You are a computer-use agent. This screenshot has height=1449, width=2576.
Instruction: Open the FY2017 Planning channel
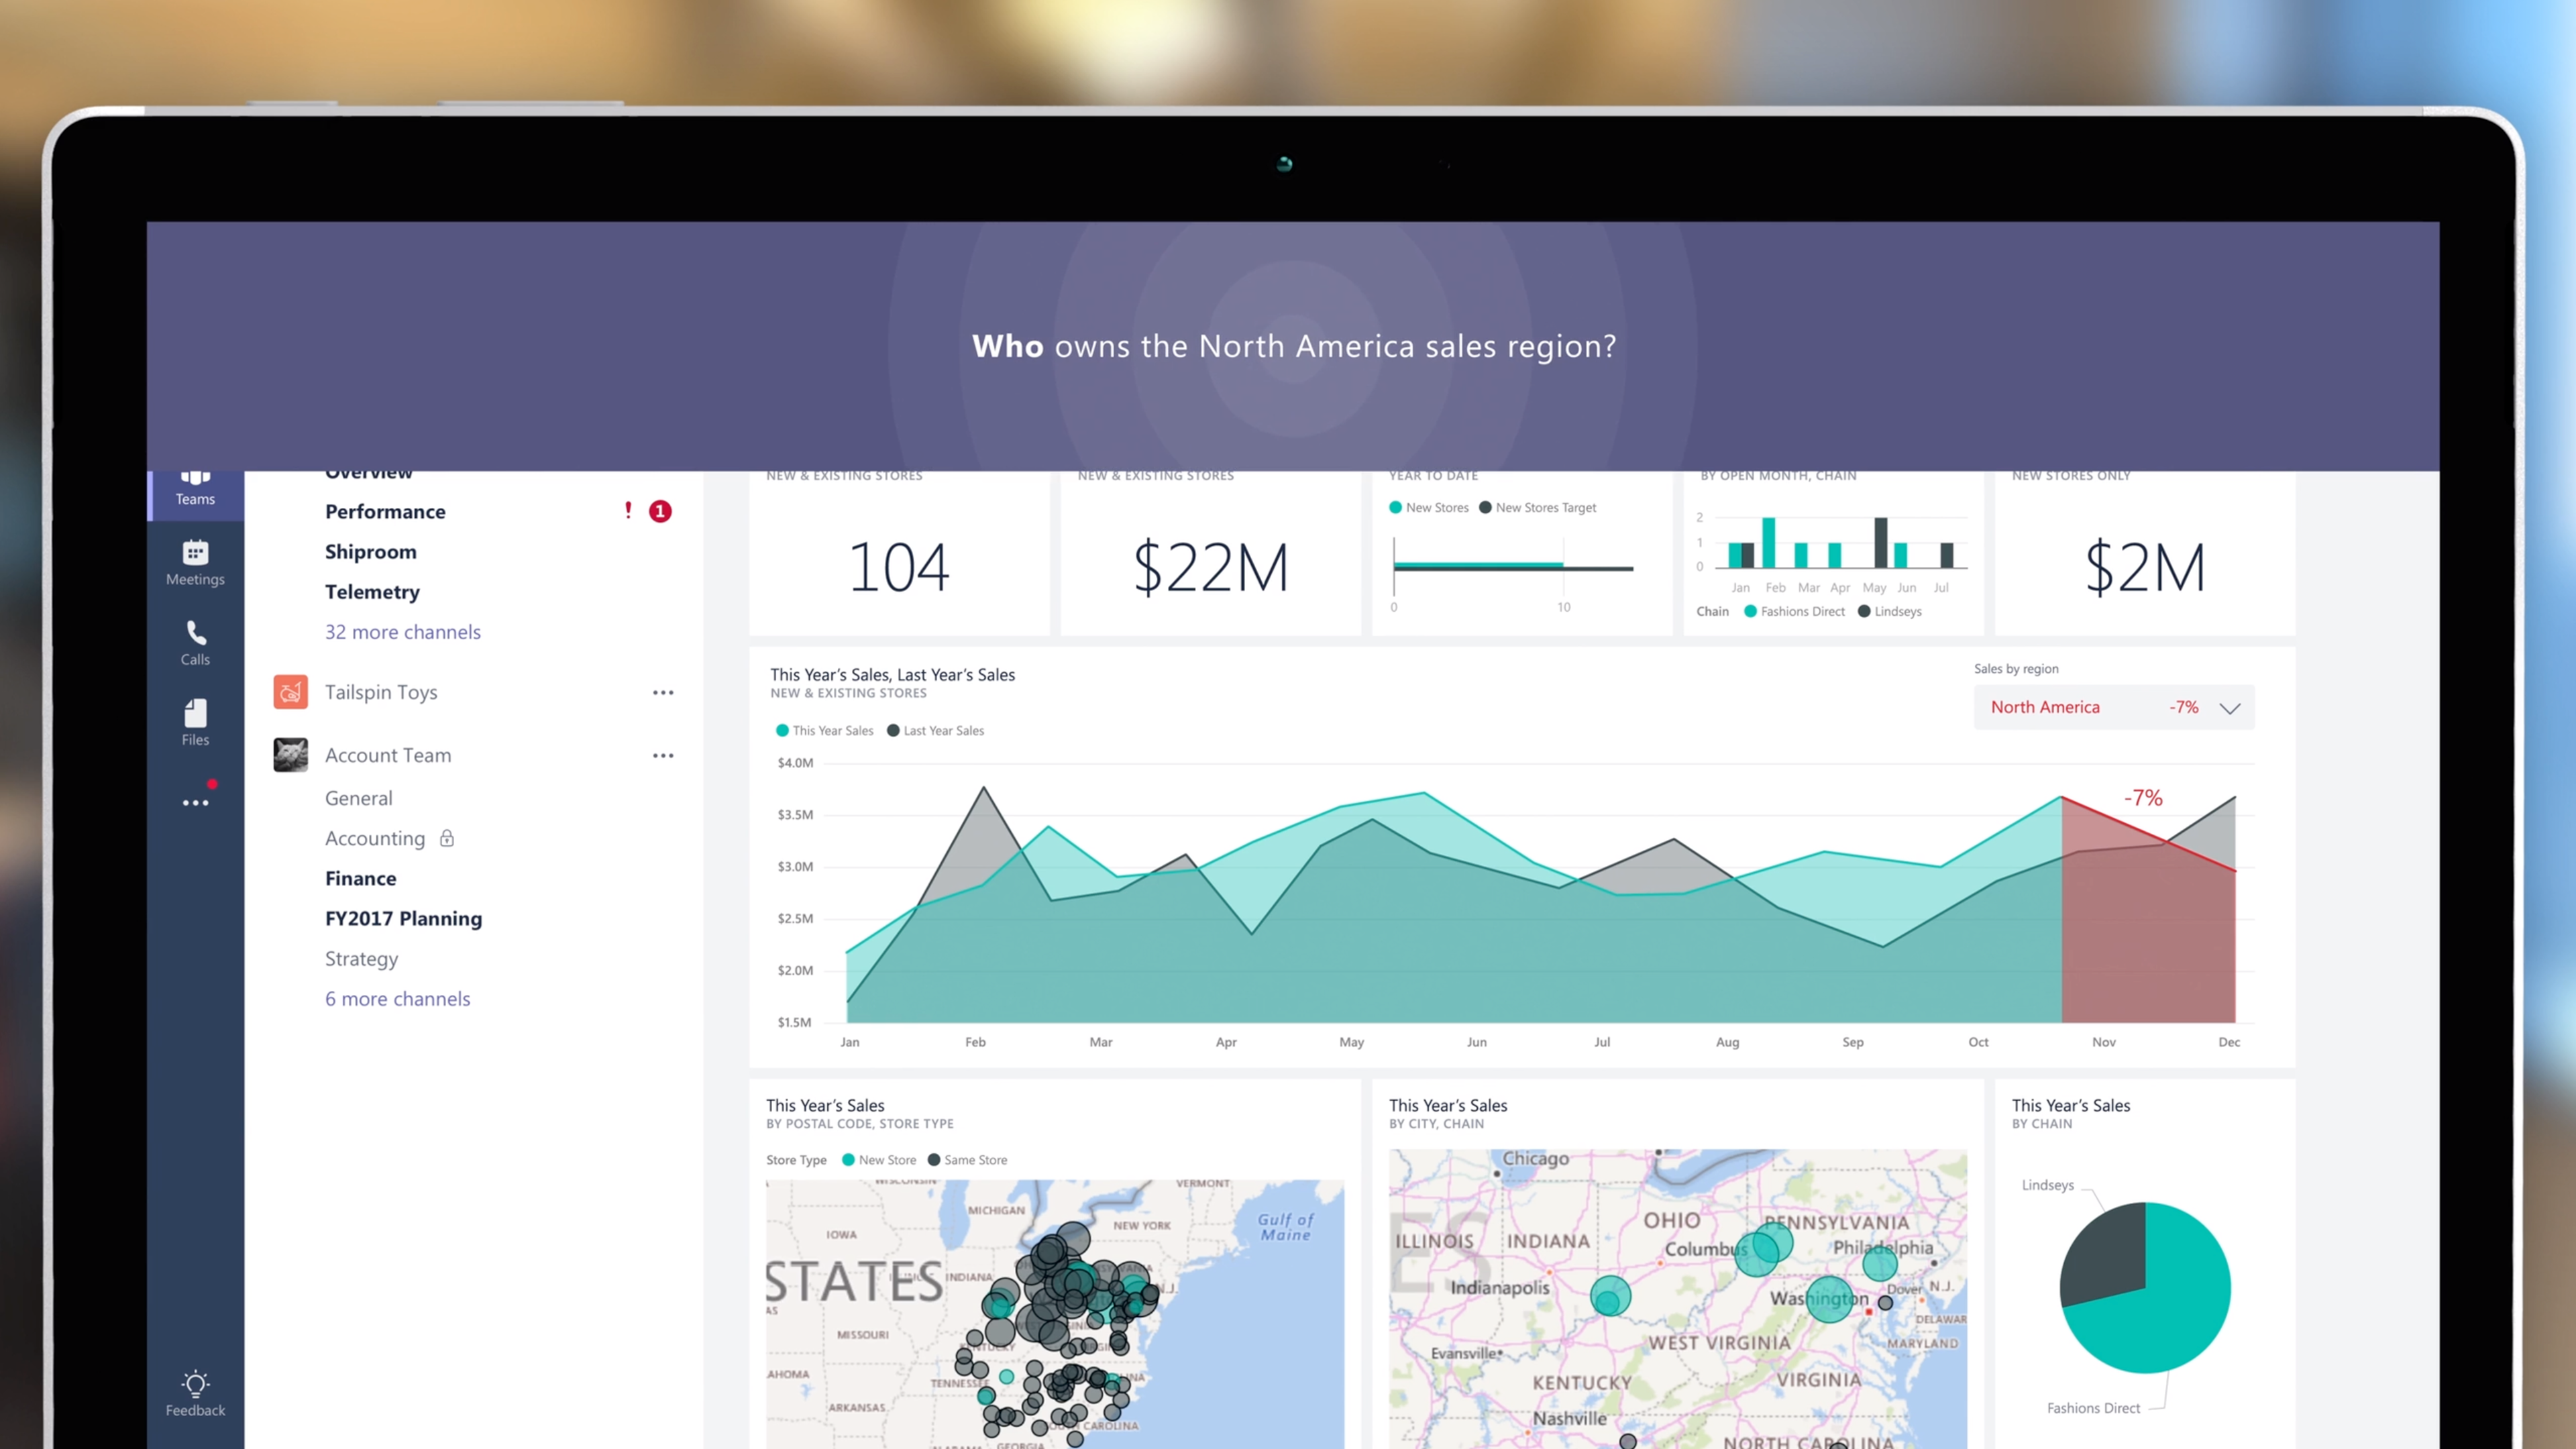[x=403, y=918]
